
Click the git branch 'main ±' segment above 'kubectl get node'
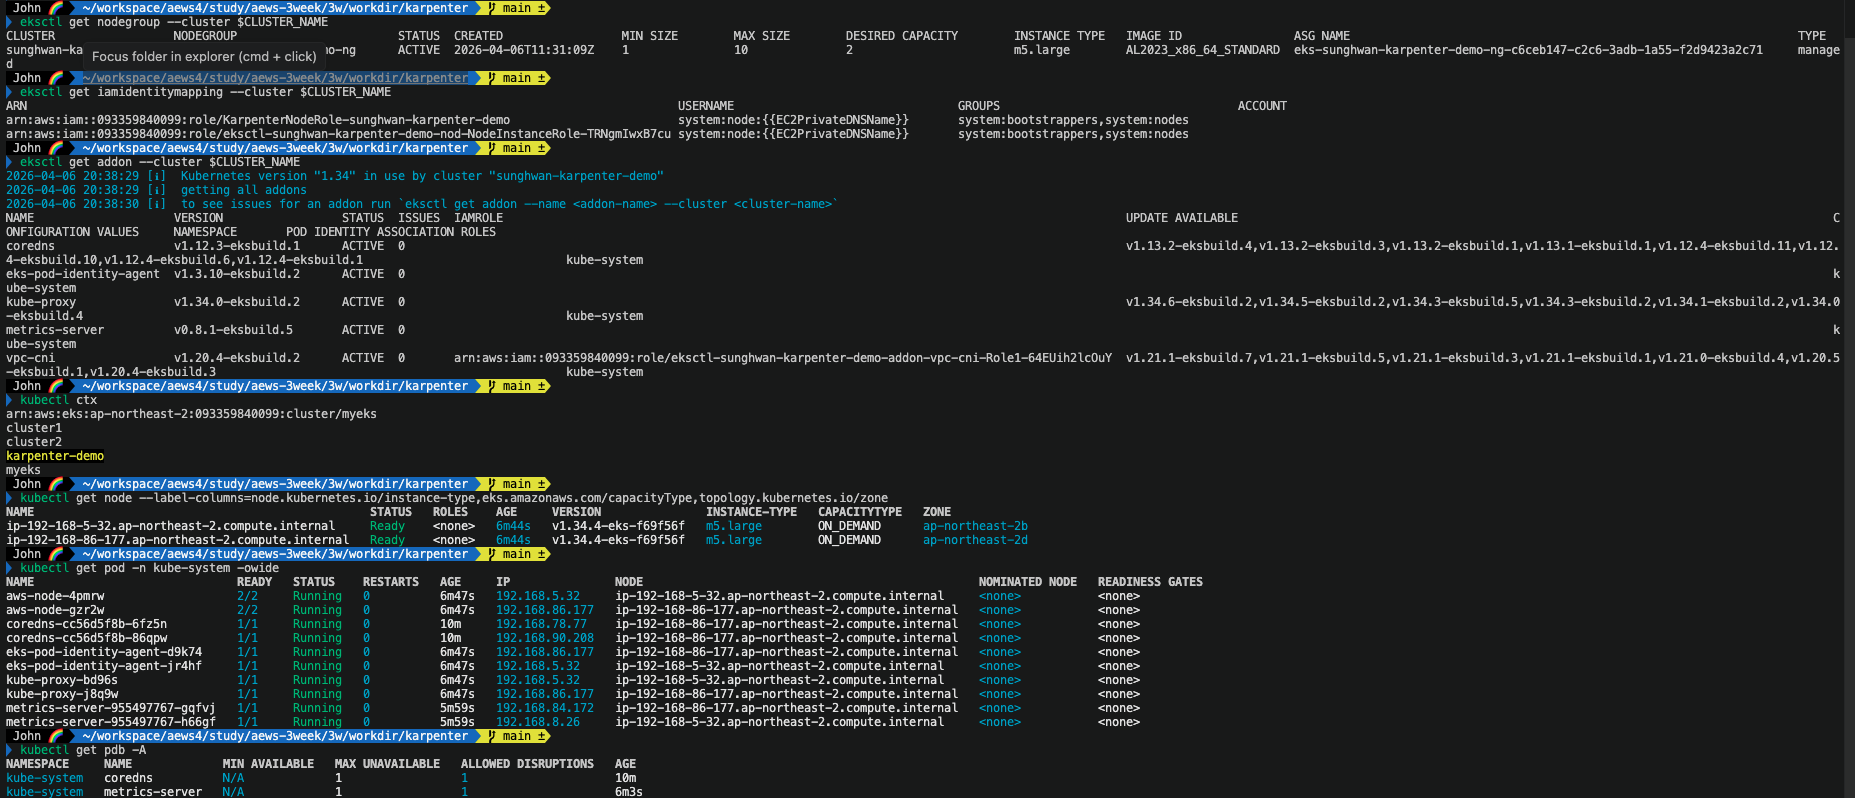click(518, 484)
